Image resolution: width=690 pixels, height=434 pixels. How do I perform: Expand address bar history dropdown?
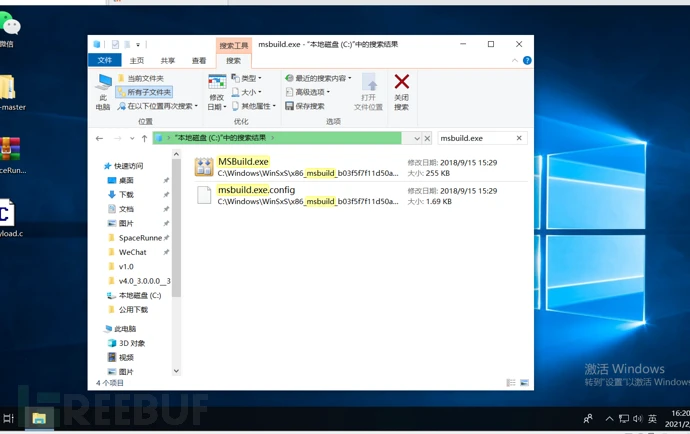coord(417,138)
